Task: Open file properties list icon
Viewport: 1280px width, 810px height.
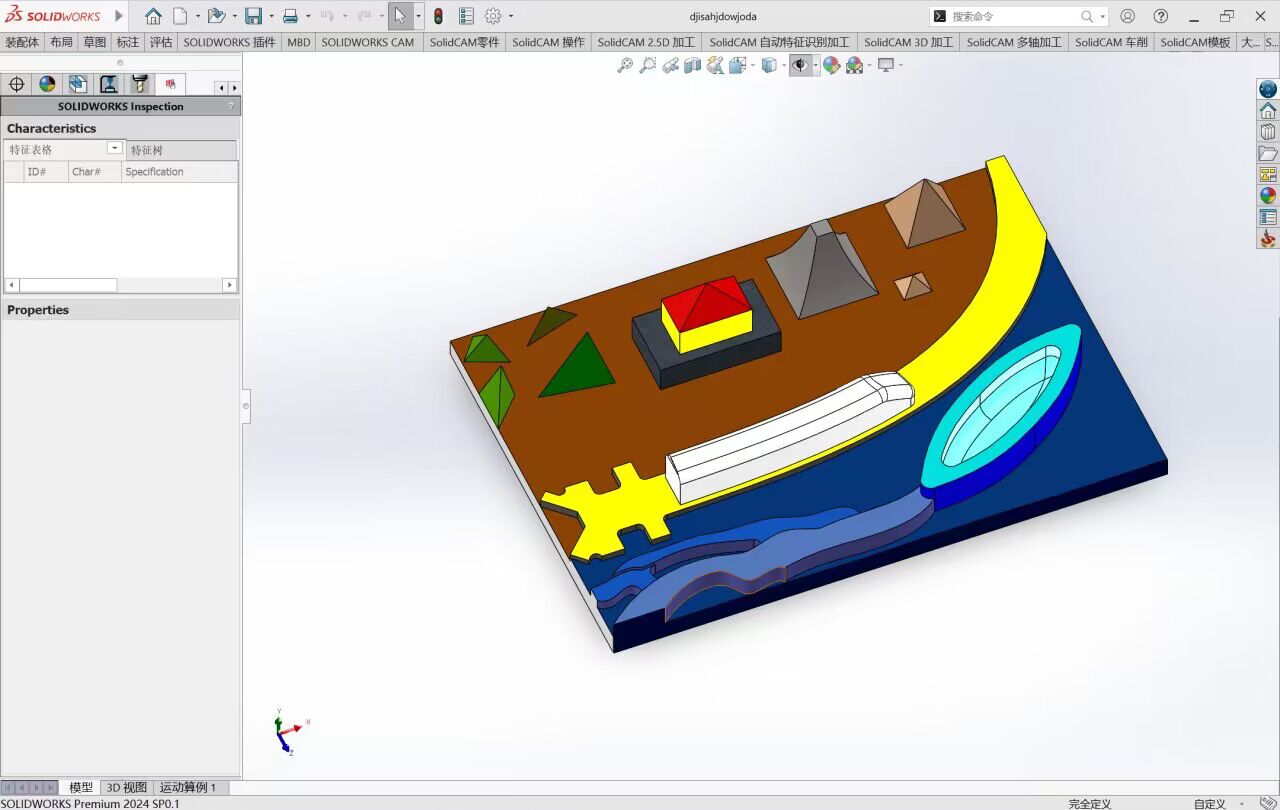Action: 466,16
